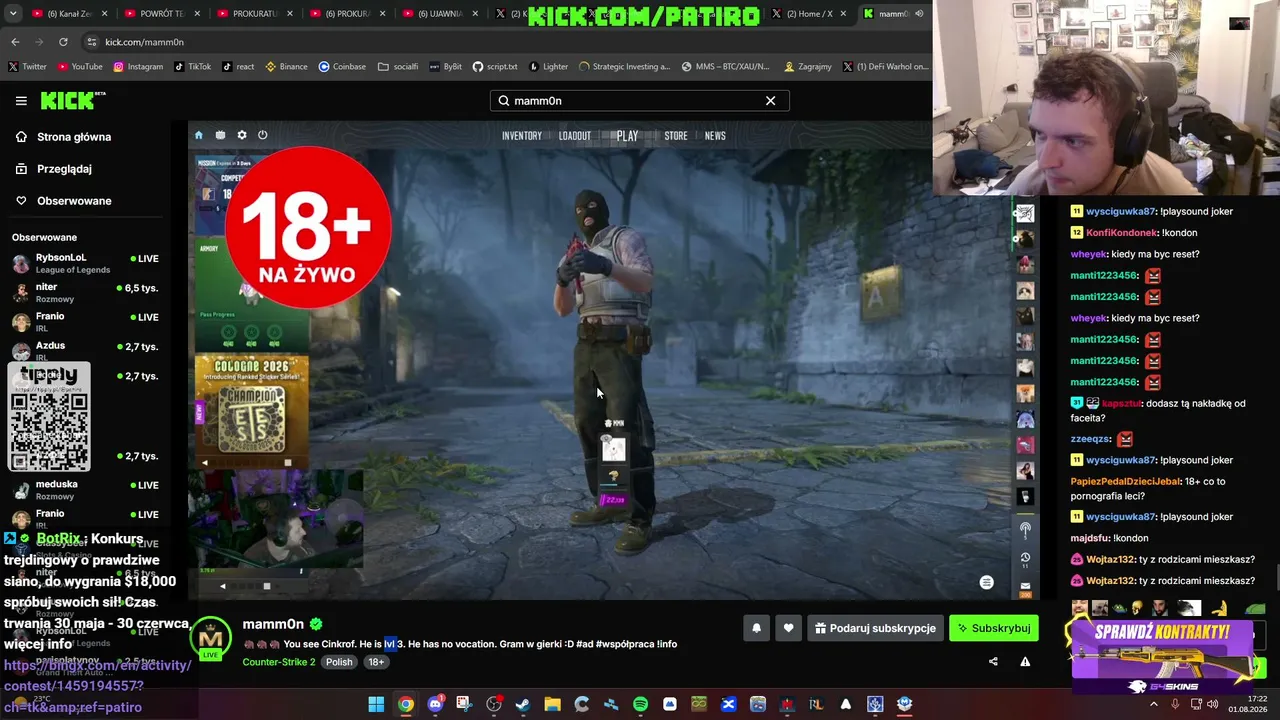Report stream with warning triangle icon
Image resolution: width=1280 pixels, height=720 pixels.
coord(1025,661)
